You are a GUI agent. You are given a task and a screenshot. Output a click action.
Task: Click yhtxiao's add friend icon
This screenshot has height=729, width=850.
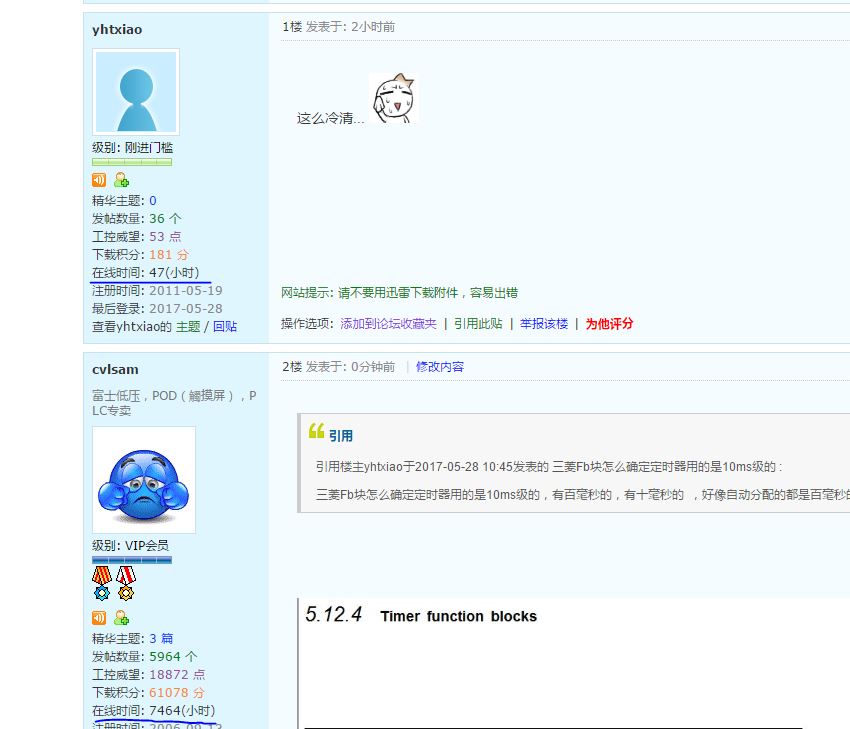(x=121, y=180)
